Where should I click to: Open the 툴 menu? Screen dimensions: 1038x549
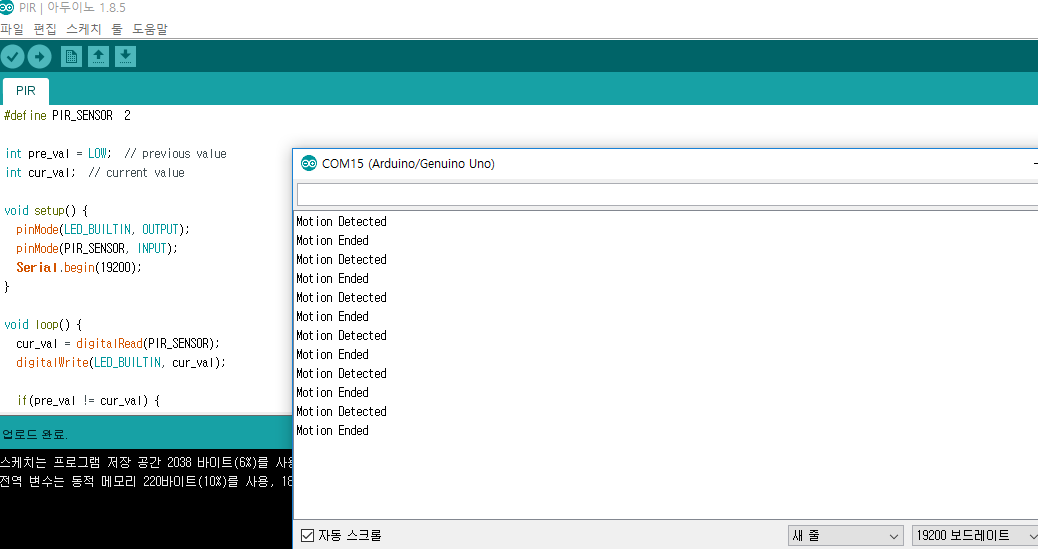click(x=117, y=29)
